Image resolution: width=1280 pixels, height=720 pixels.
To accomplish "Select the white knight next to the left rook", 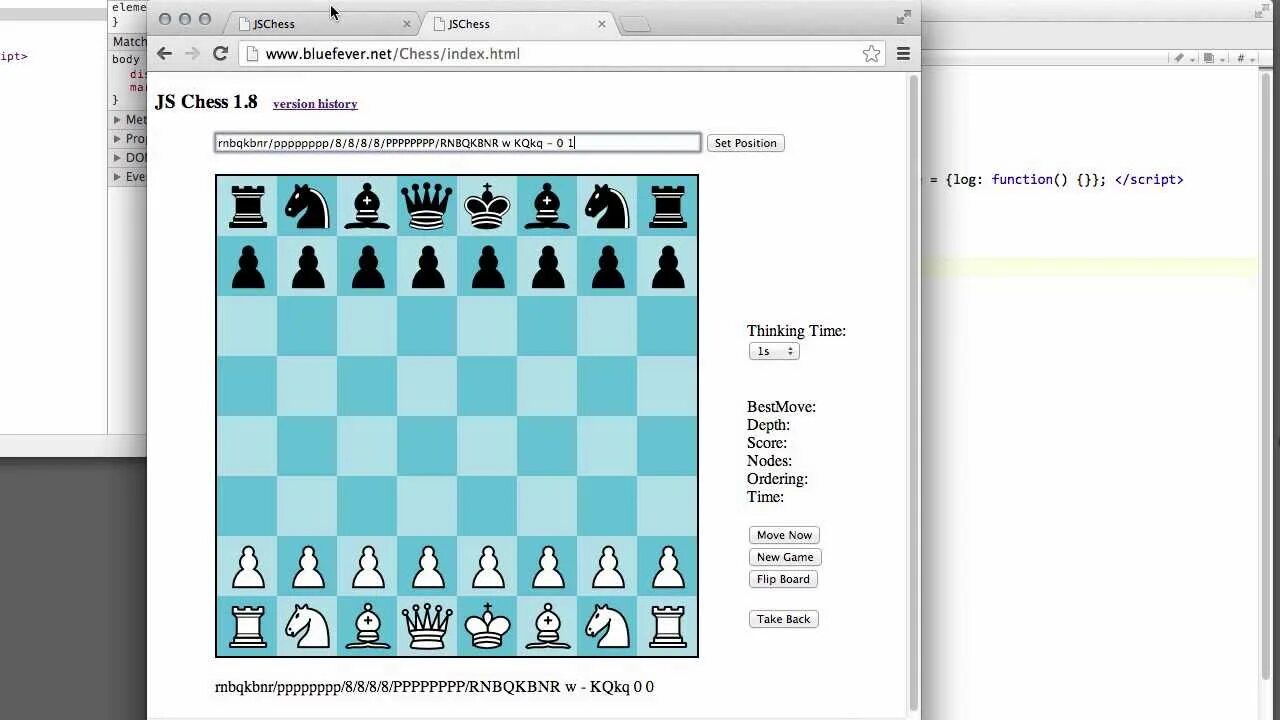I will tap(307, 626).
